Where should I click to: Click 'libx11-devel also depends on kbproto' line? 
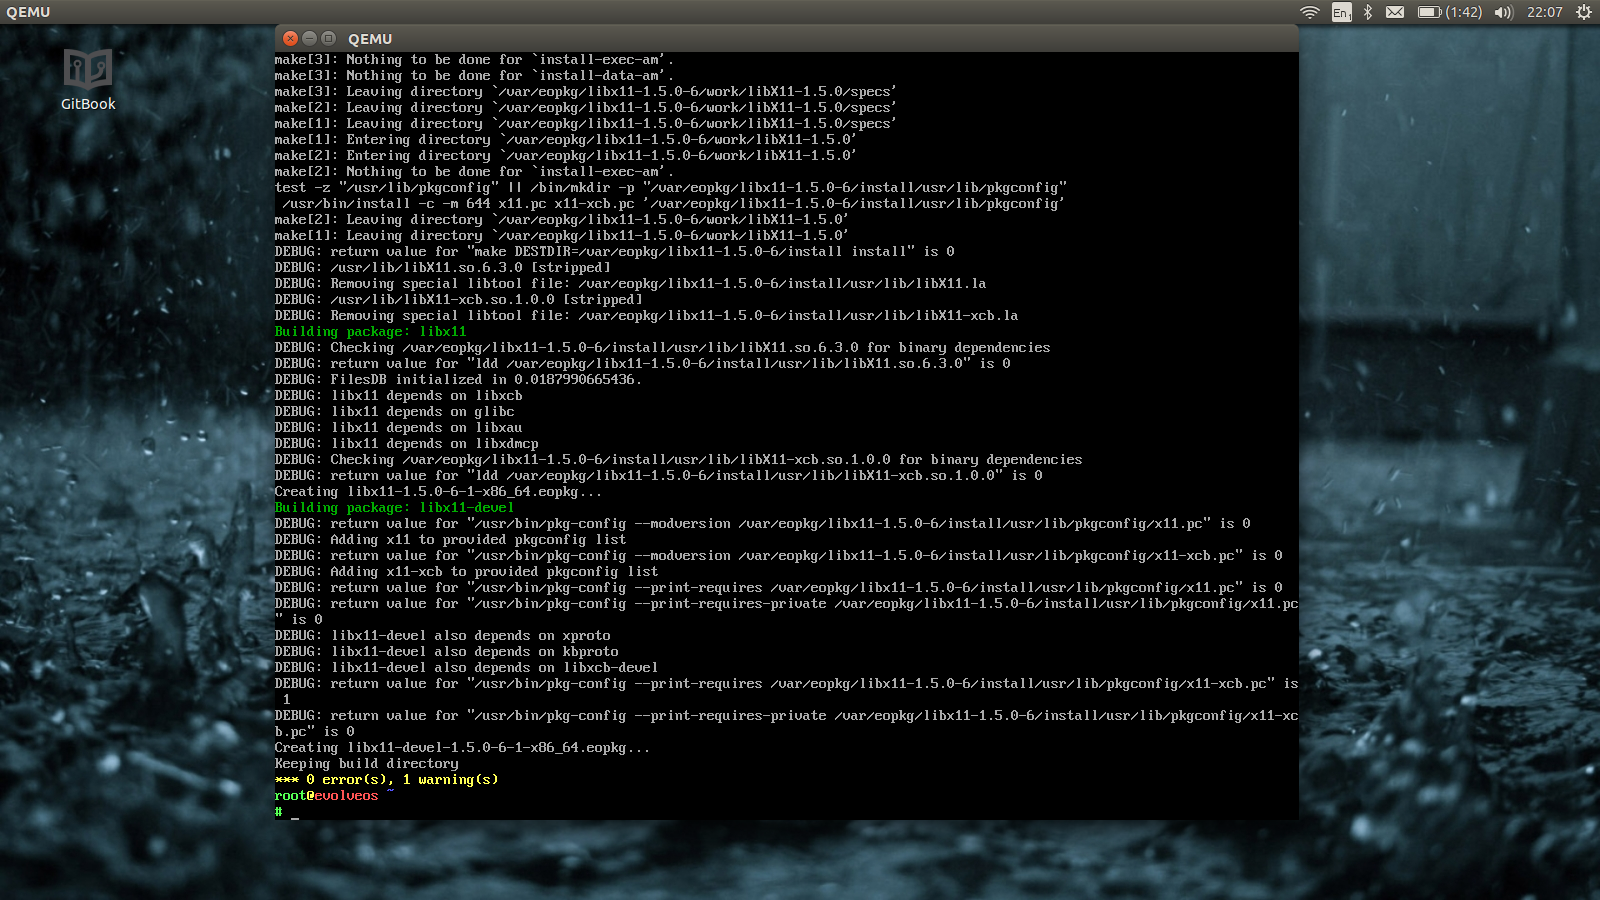coord(447,651)
